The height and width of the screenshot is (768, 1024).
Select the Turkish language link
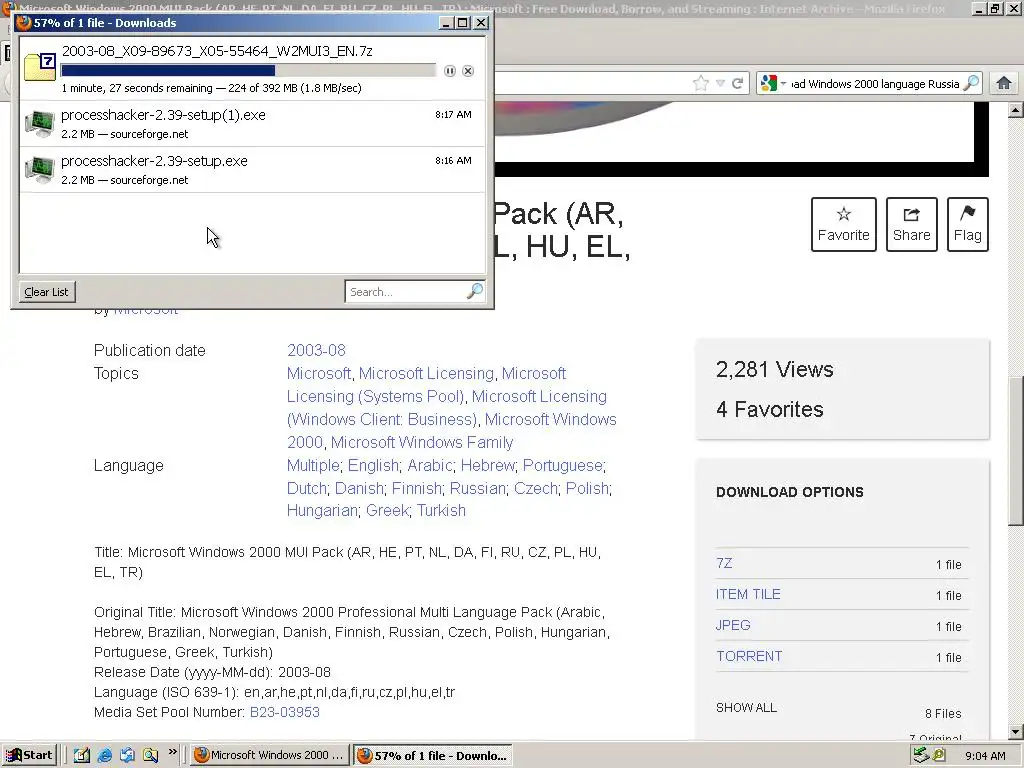[x=441, y=511]
